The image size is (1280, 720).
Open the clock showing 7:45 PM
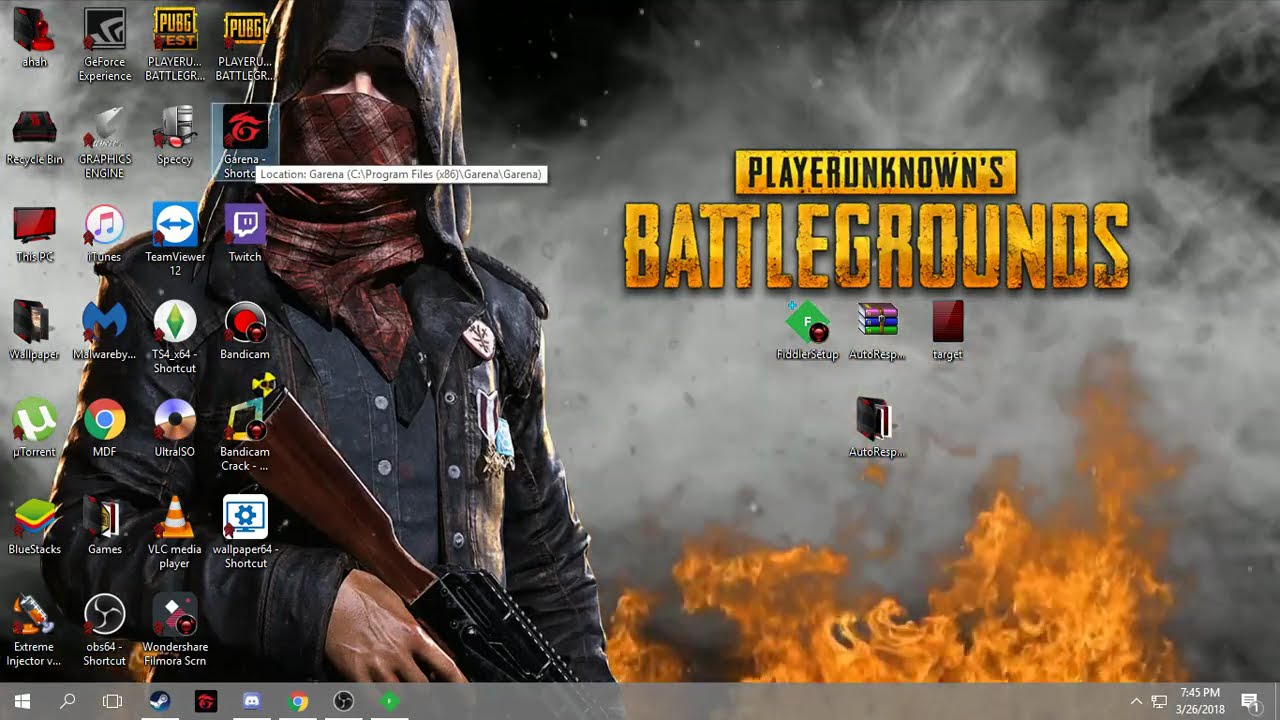(x=1200, y=701)
